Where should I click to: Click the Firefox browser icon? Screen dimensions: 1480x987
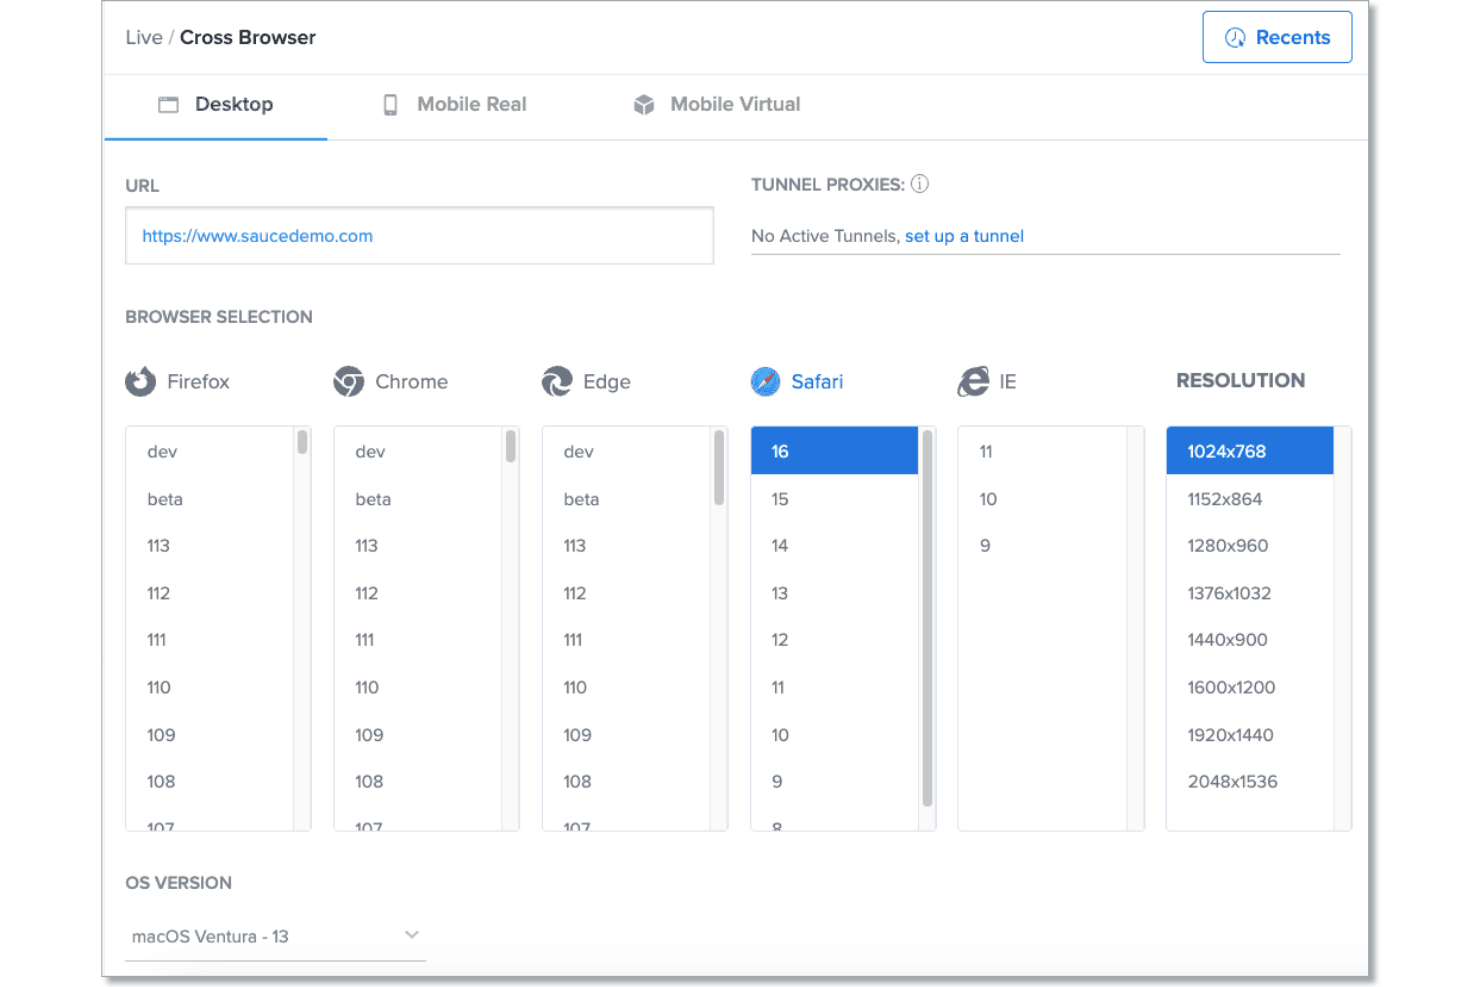point(141,381)
